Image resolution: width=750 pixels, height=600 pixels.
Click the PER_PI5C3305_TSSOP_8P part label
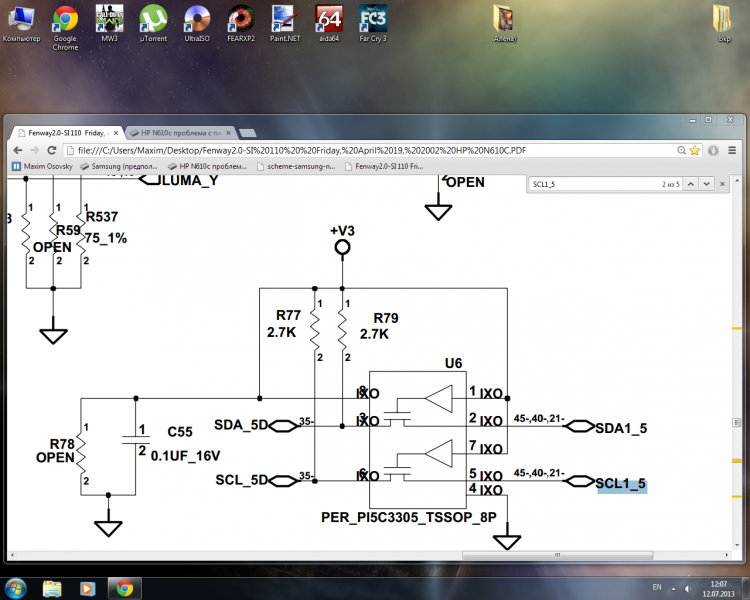click(409, 517)
